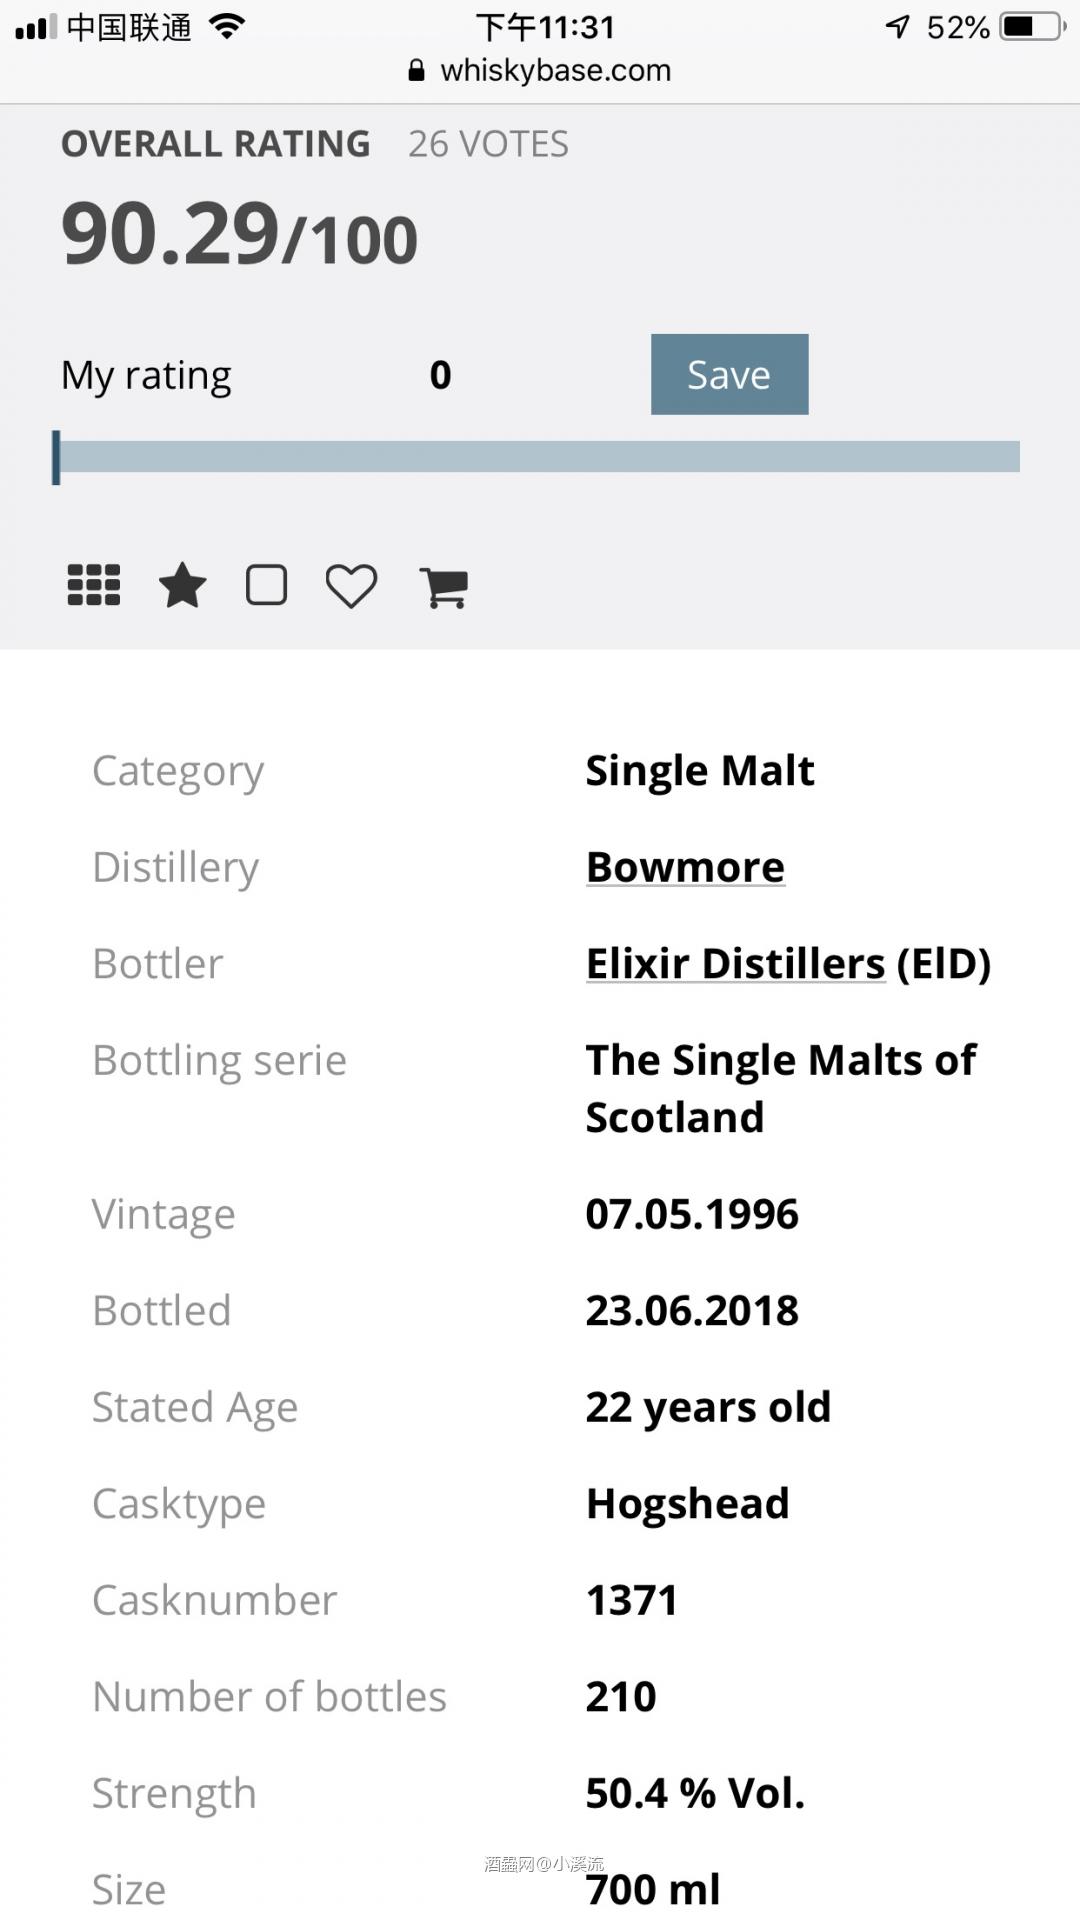Tap the whiskybase.com address bar
Image resolution: width=1080 pixels, height=1920 pixels.
pos(555,71)
